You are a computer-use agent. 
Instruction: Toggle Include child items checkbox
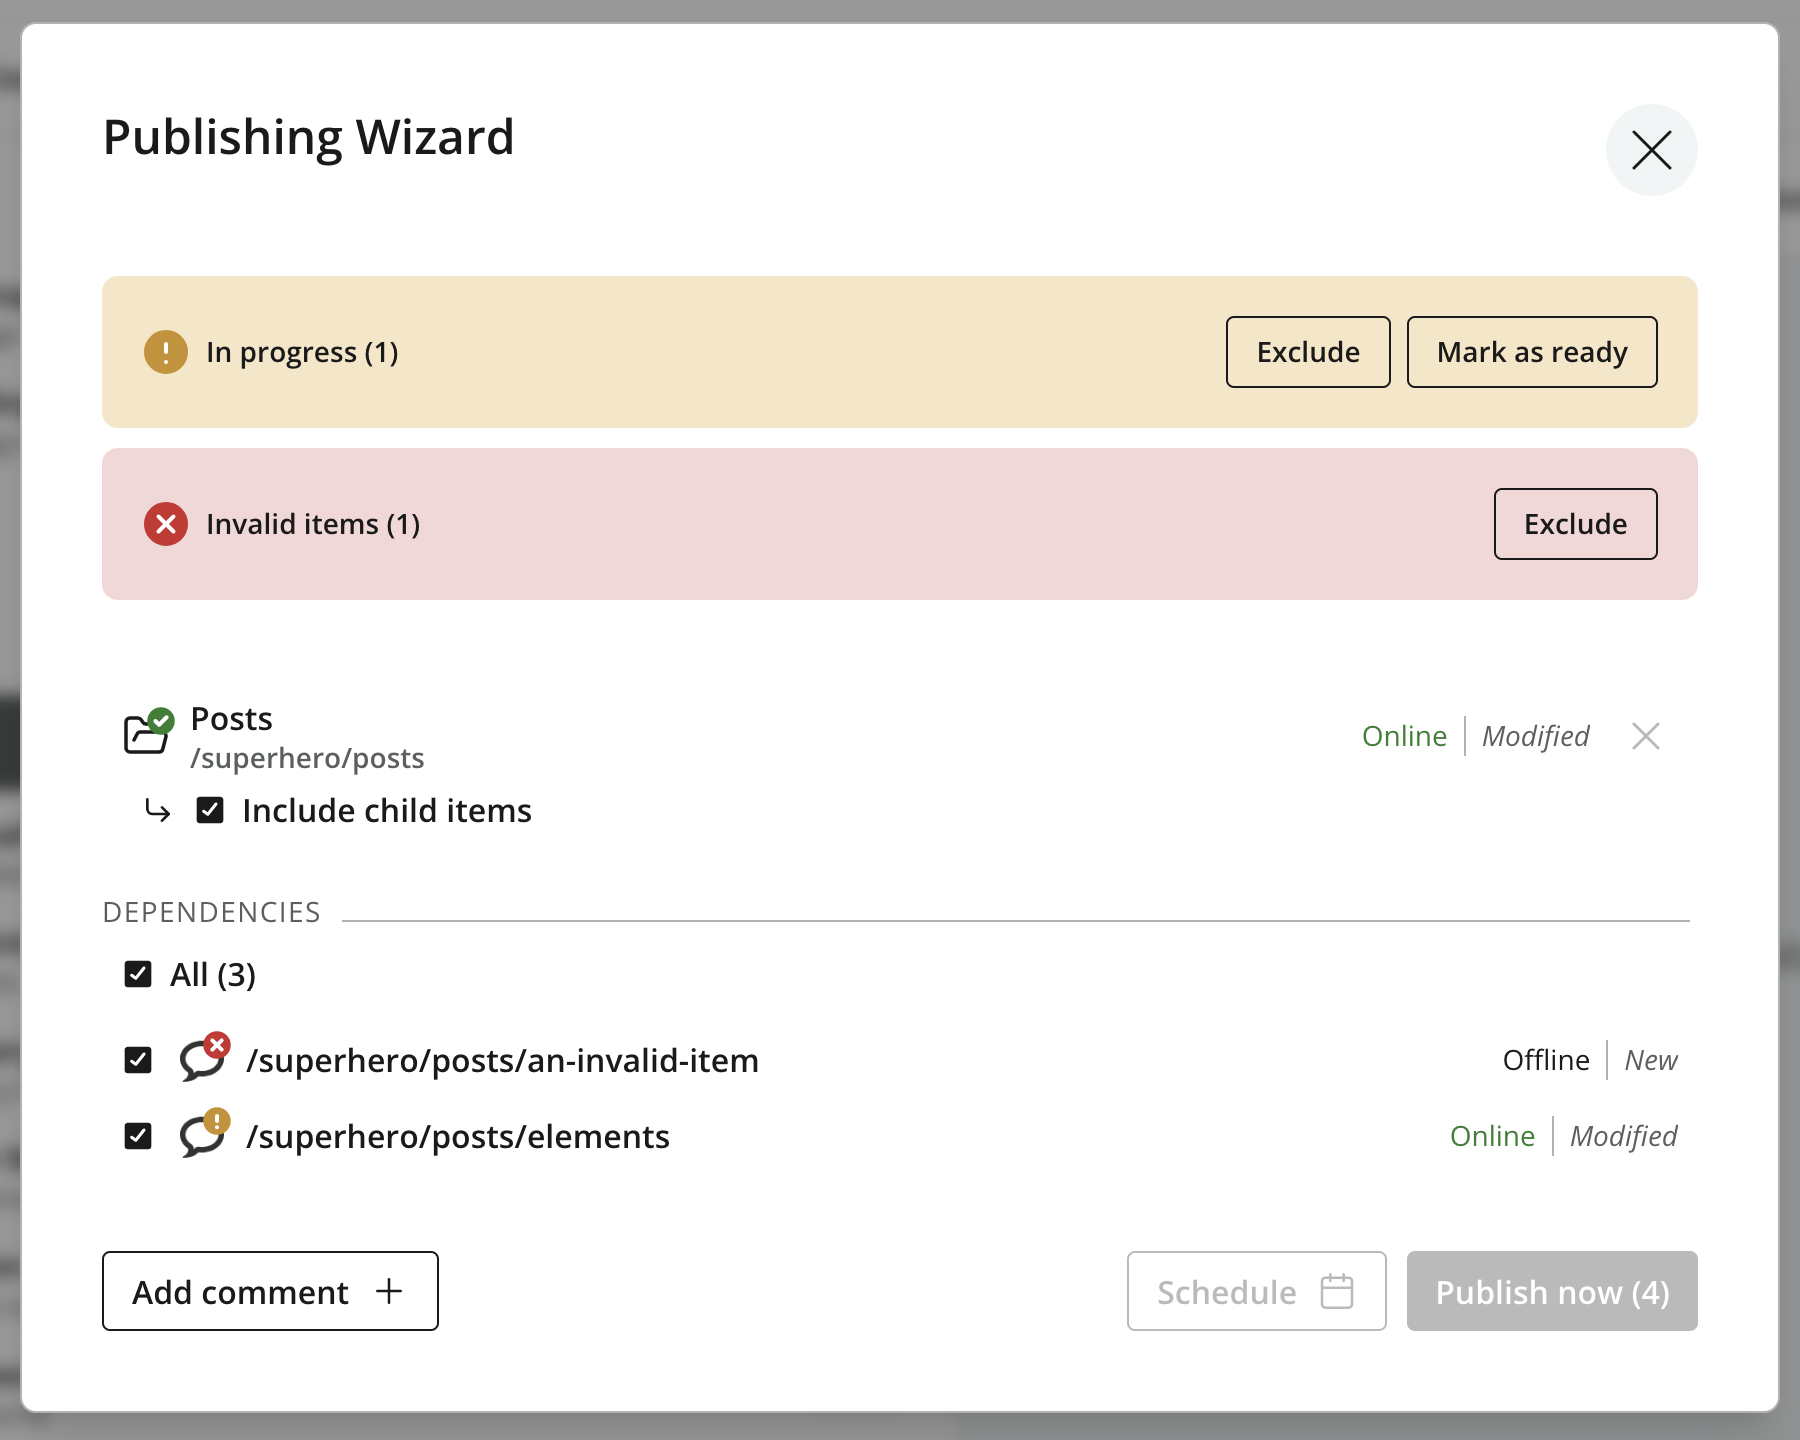pos(210,810)
